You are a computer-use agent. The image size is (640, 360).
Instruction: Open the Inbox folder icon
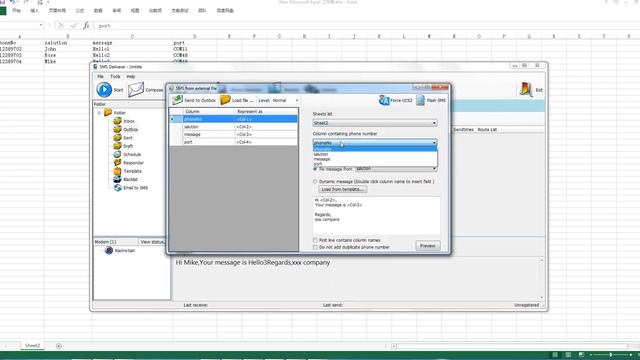point(118,121)
